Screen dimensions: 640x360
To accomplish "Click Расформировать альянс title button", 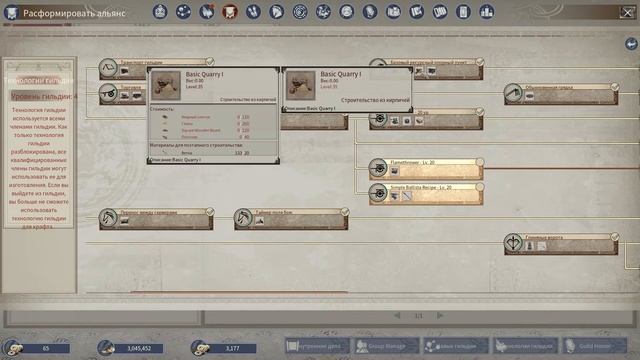I will coord(74,13).
